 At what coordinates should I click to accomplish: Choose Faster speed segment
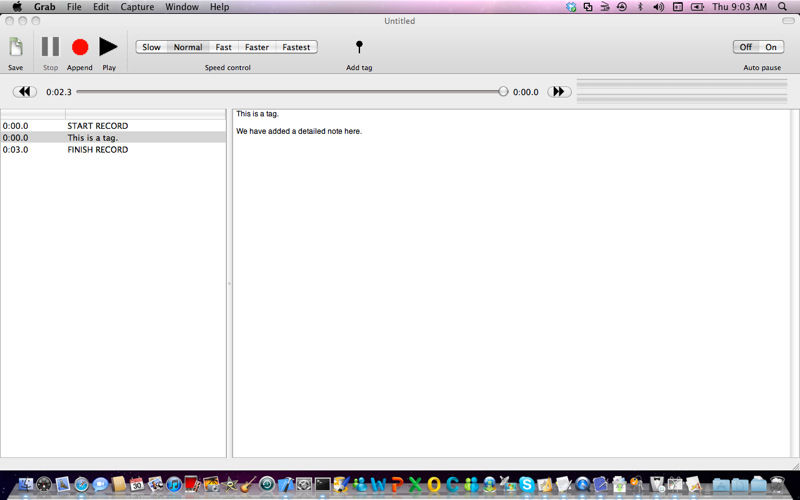click(257, 47)
